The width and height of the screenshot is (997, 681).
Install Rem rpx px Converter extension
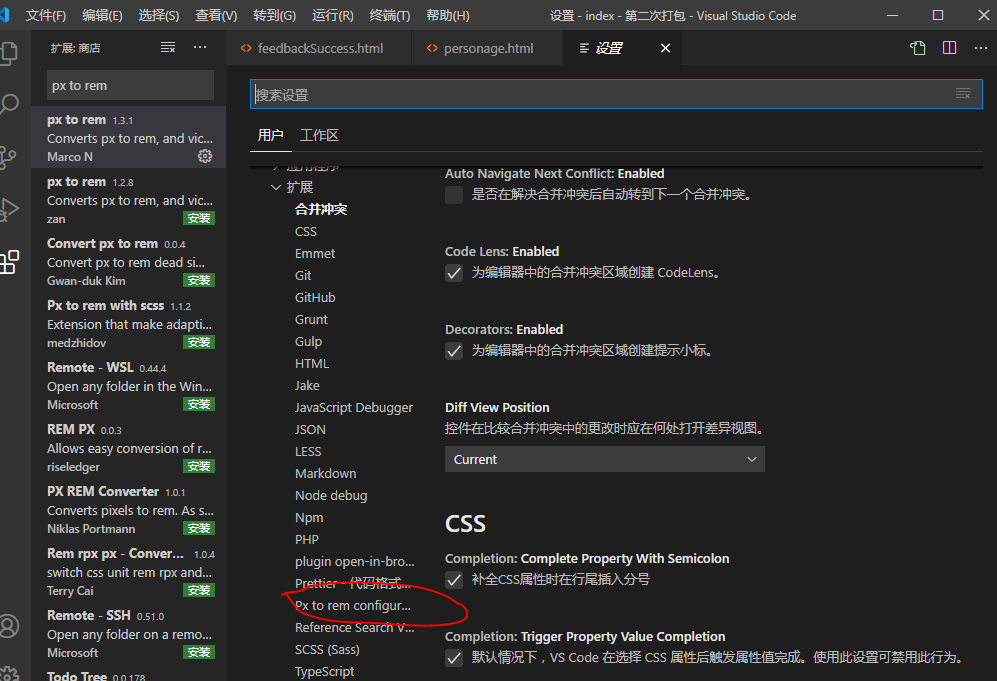(x=199, y=590)
